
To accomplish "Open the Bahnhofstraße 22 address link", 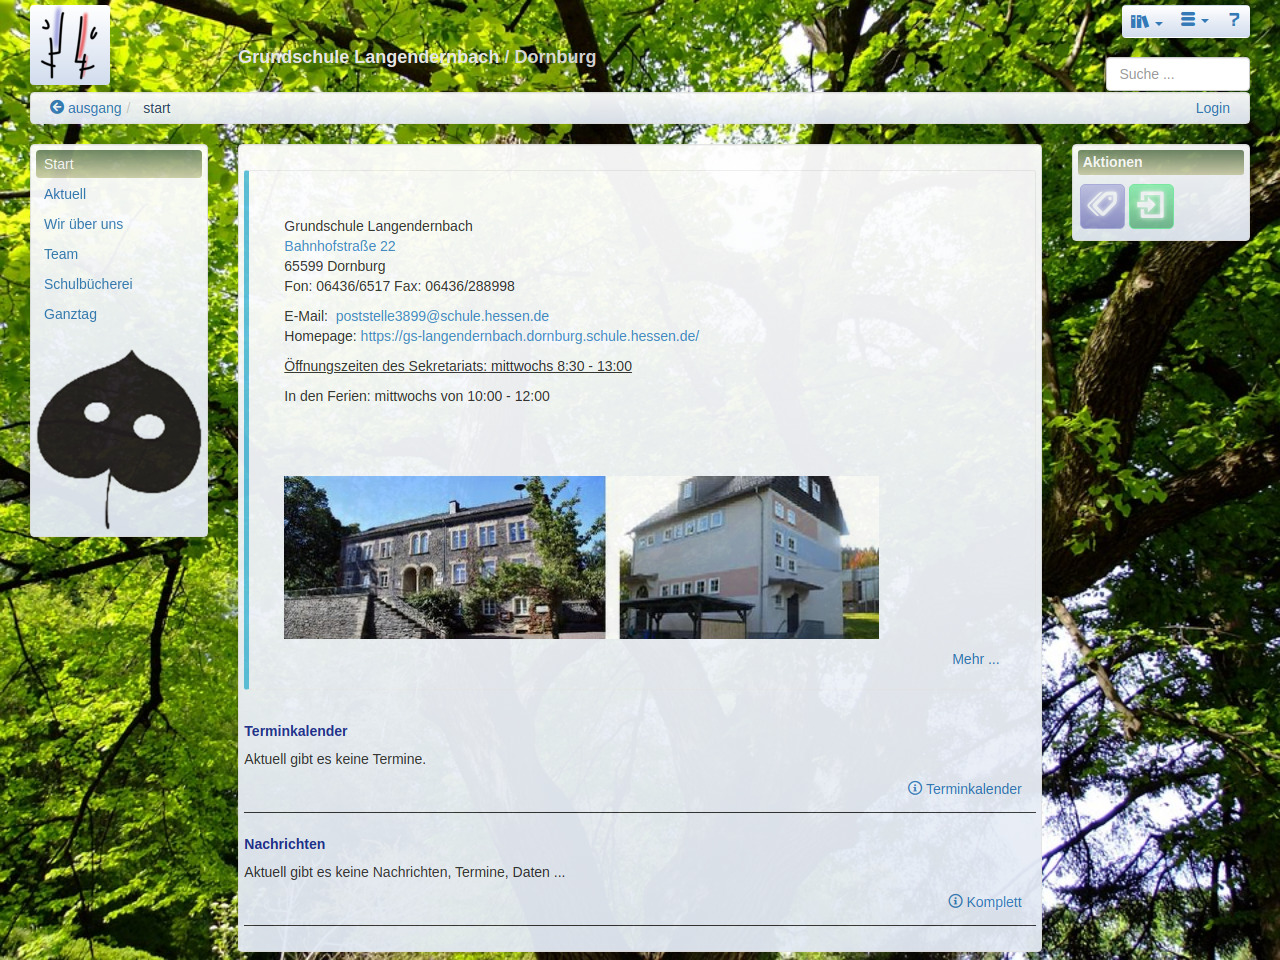I will pos(340,246).
